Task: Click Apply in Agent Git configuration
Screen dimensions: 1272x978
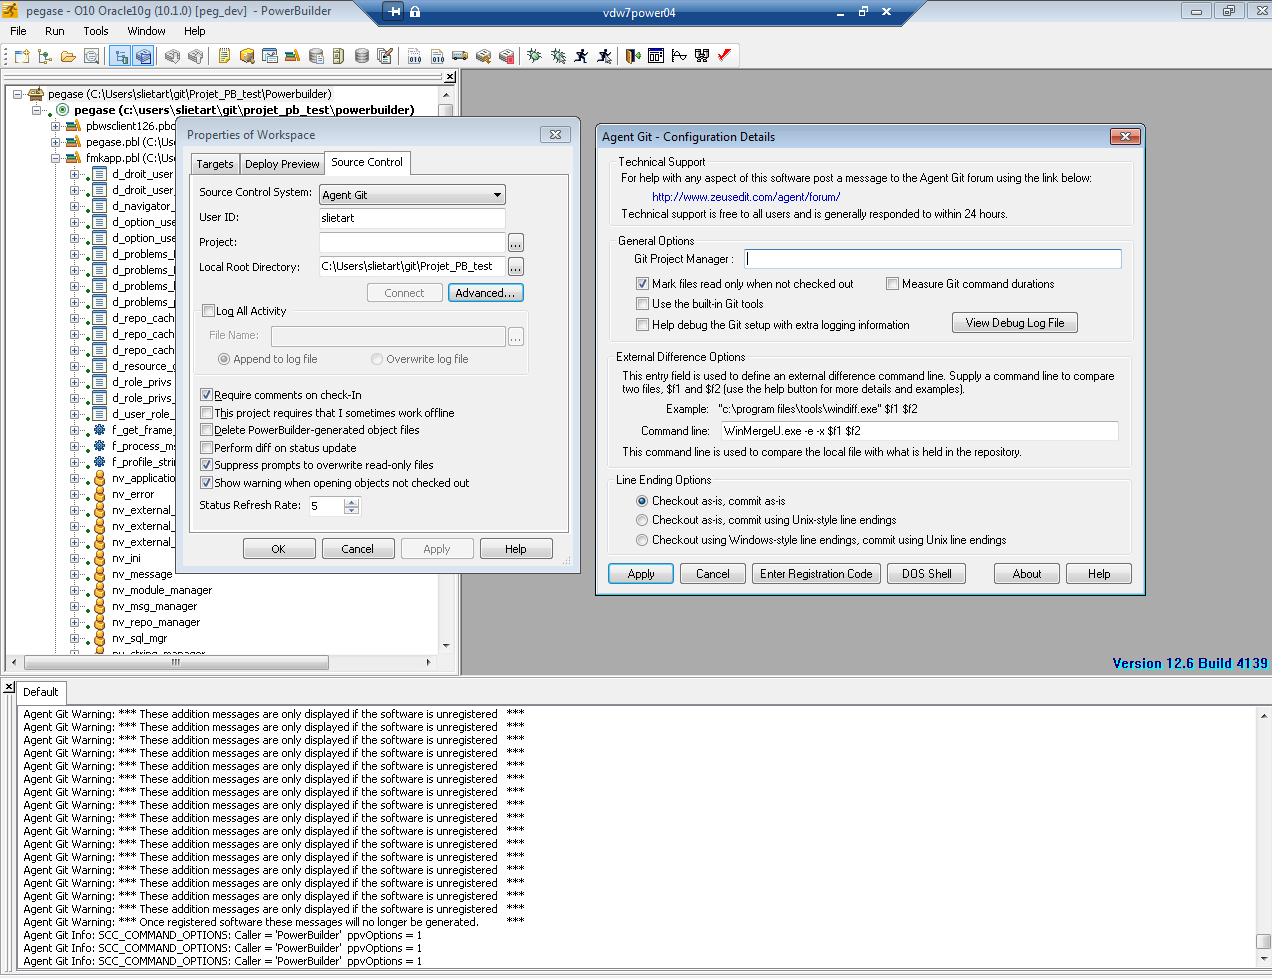Action: pyautogui.click(x=641, y=574)
